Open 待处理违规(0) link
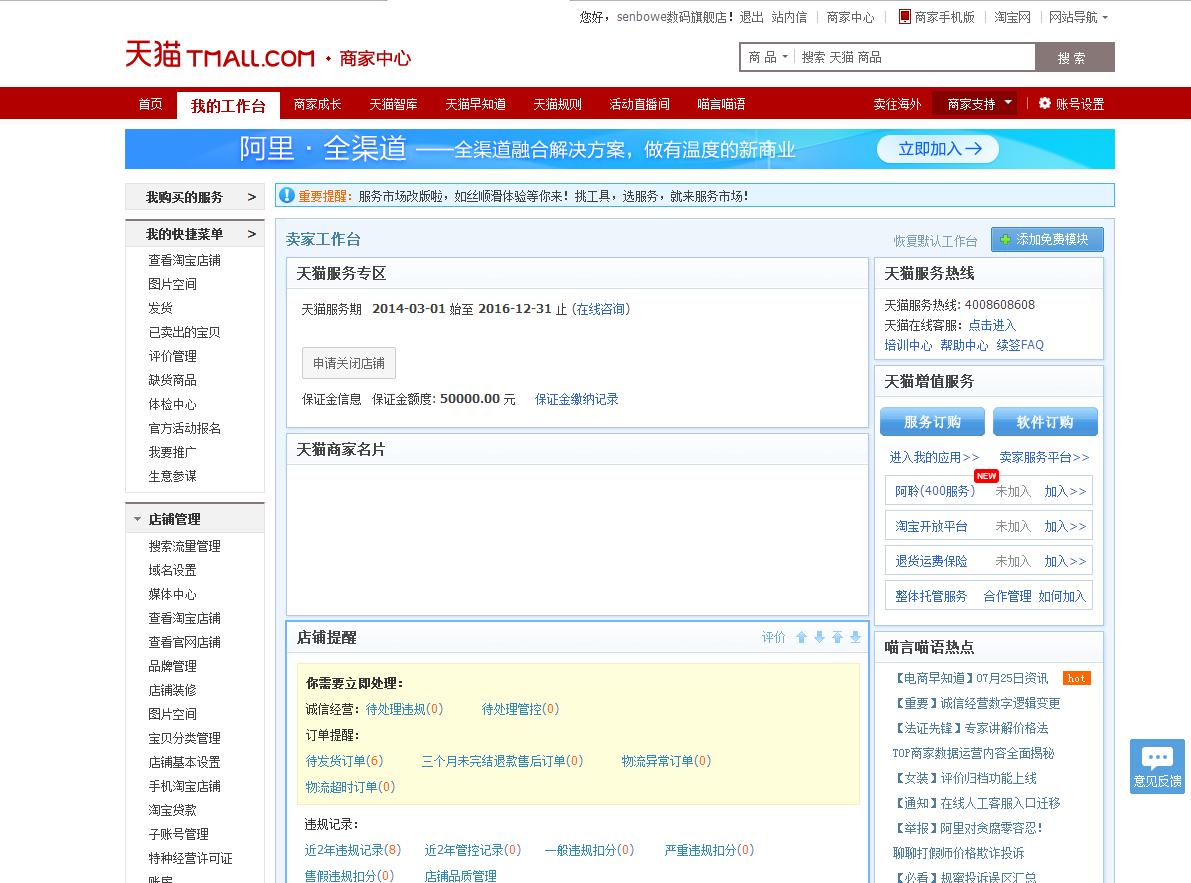The image size is (1191, 883). tap(404, 709)
